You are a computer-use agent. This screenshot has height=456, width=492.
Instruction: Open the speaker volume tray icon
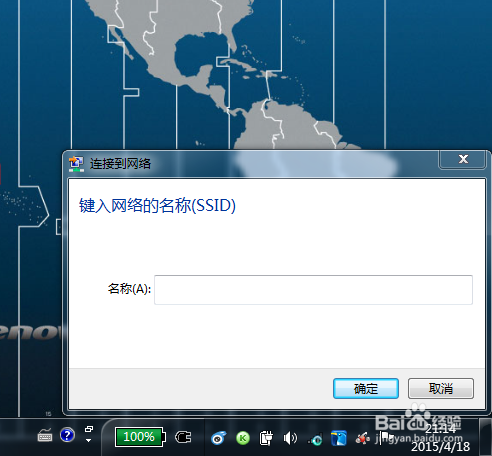tap(290, 438)
